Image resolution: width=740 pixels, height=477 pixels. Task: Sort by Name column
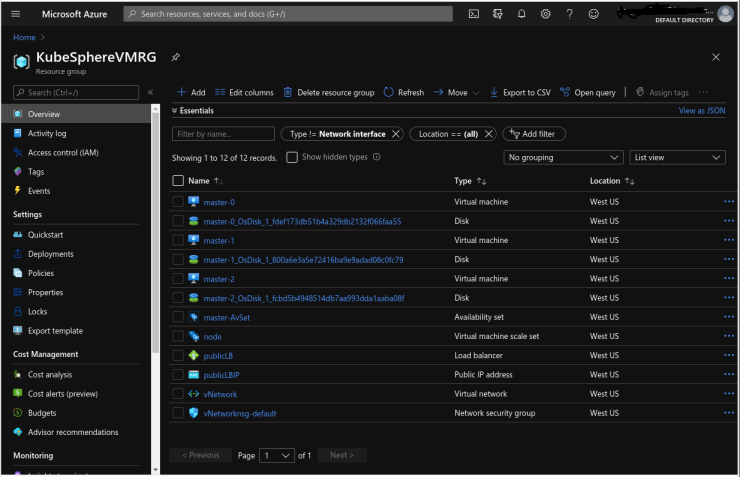[x=205, y=181]
